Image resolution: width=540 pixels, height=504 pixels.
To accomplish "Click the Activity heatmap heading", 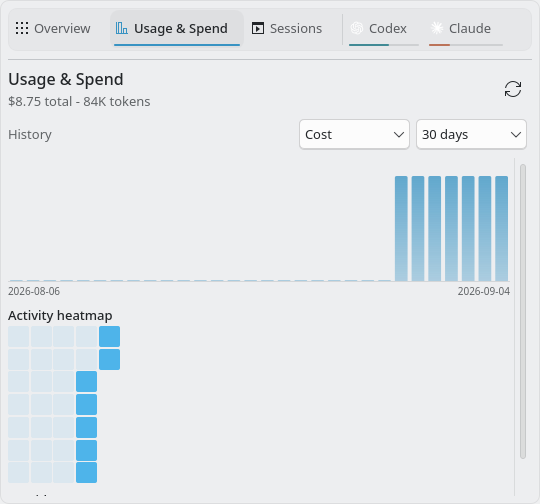I will [60, 316].
